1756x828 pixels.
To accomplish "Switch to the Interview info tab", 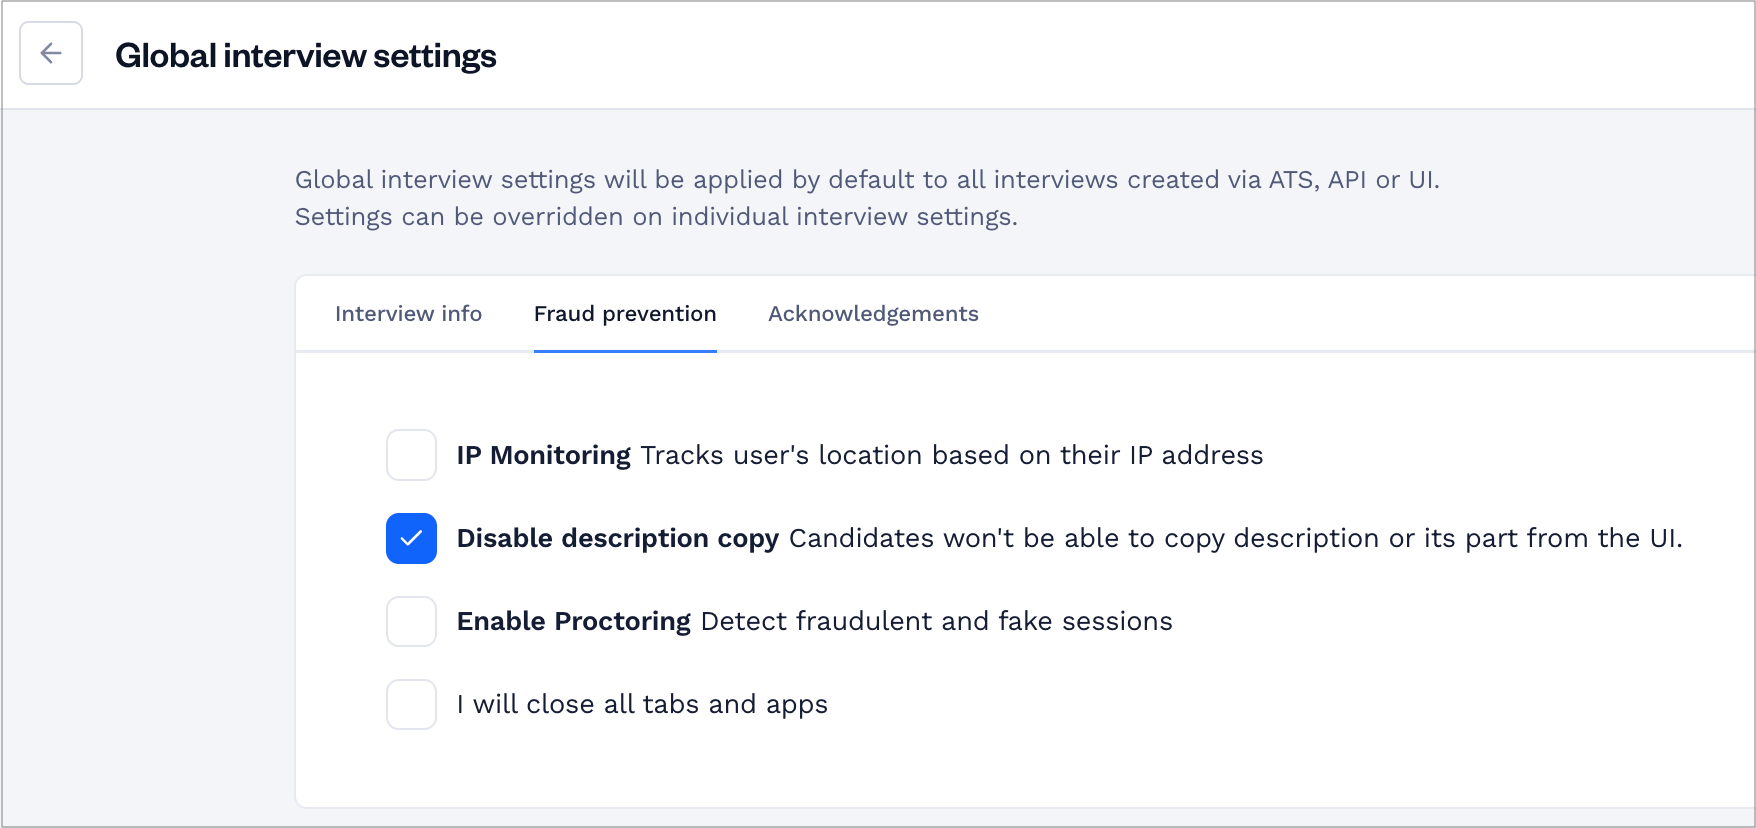I will tap(408, 314).
